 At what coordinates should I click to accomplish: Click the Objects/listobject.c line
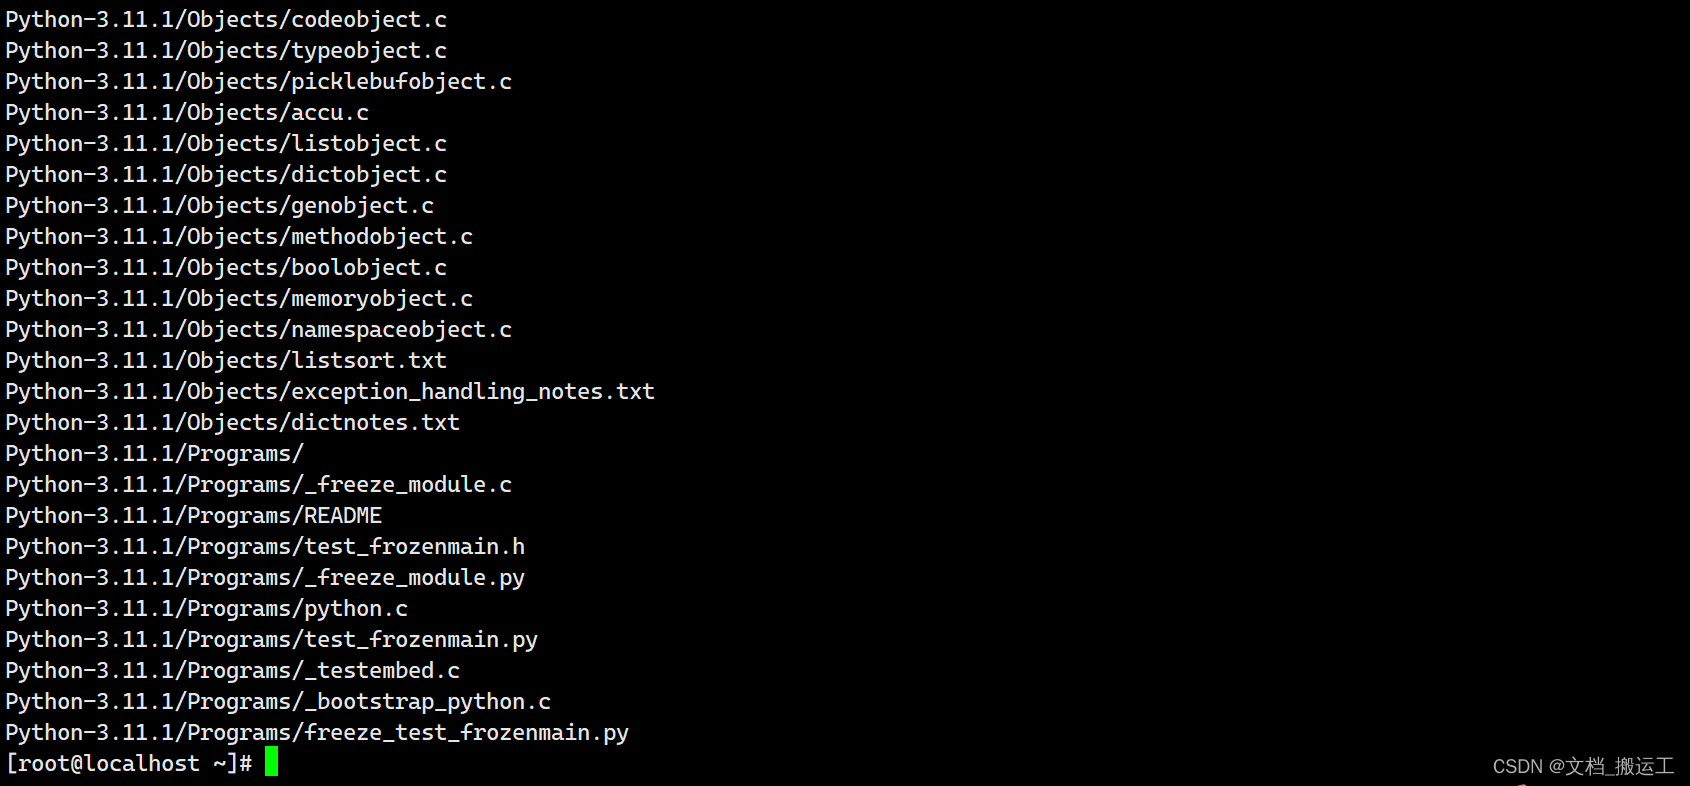pyautogui.click(x=226, y=144)
